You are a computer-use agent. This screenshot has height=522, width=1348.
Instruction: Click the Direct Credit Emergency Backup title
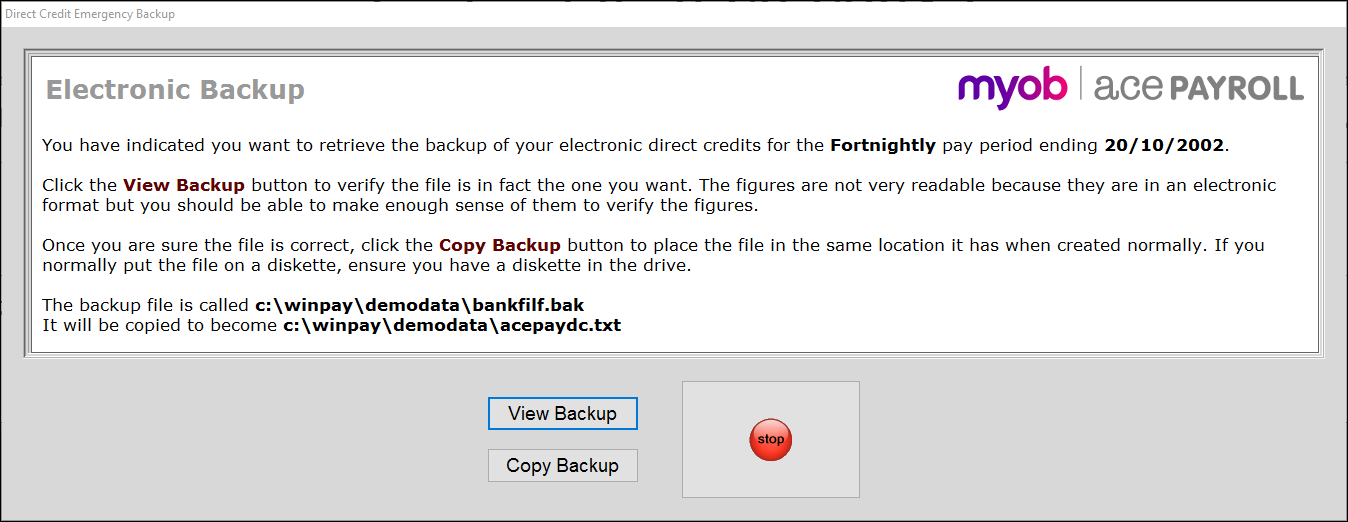(90, 14)
